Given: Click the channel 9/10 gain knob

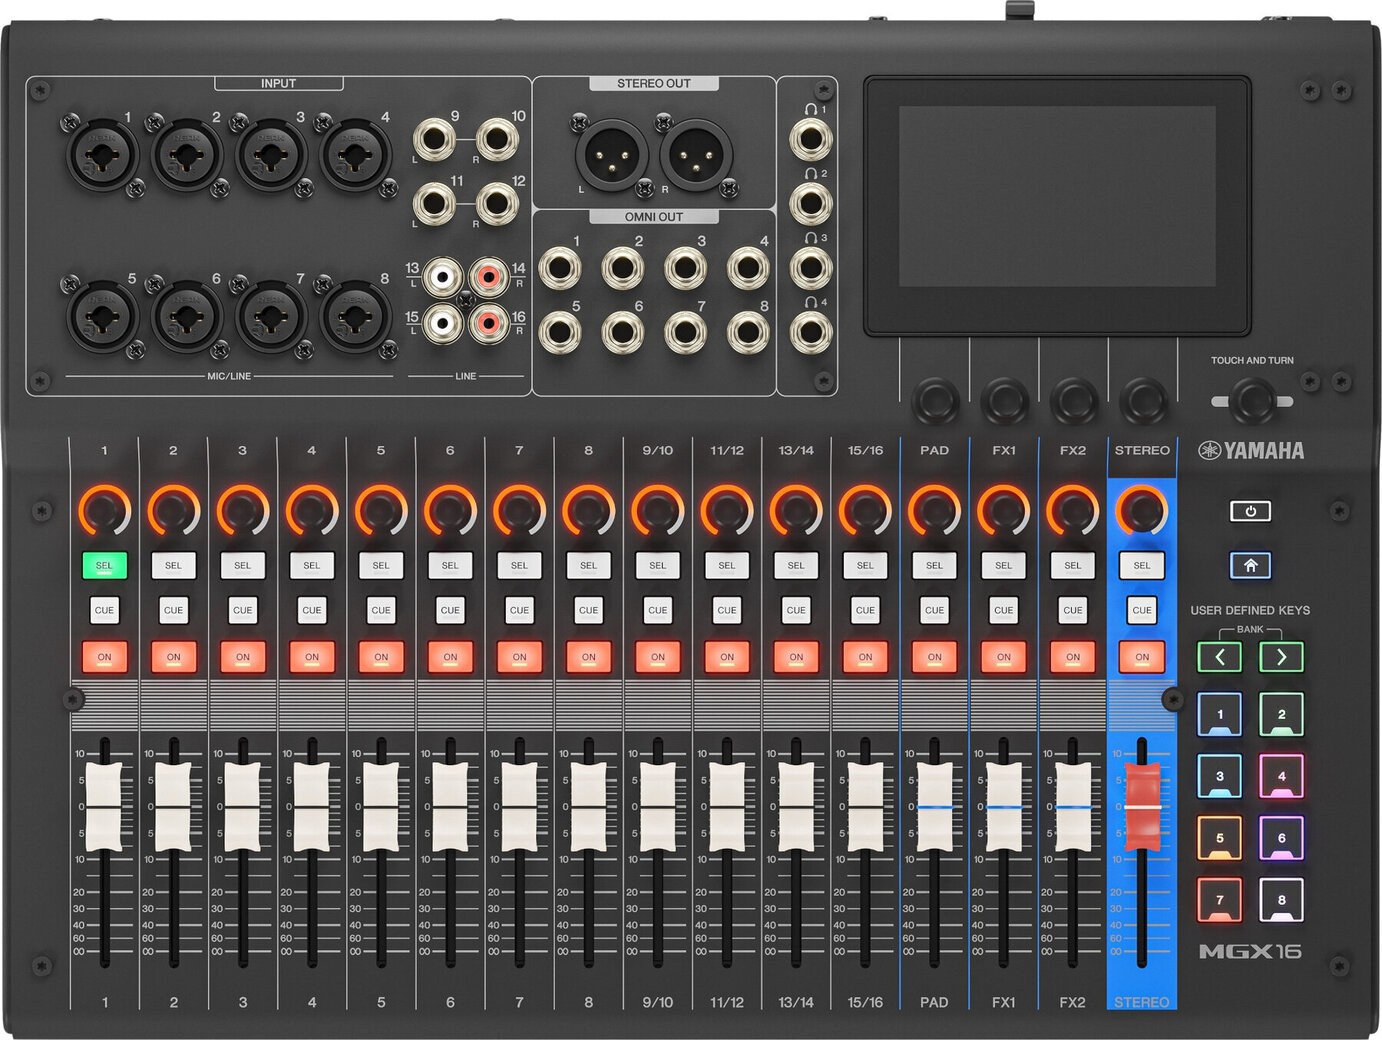Looking at the screenshot, I should [x=657, y=511].
